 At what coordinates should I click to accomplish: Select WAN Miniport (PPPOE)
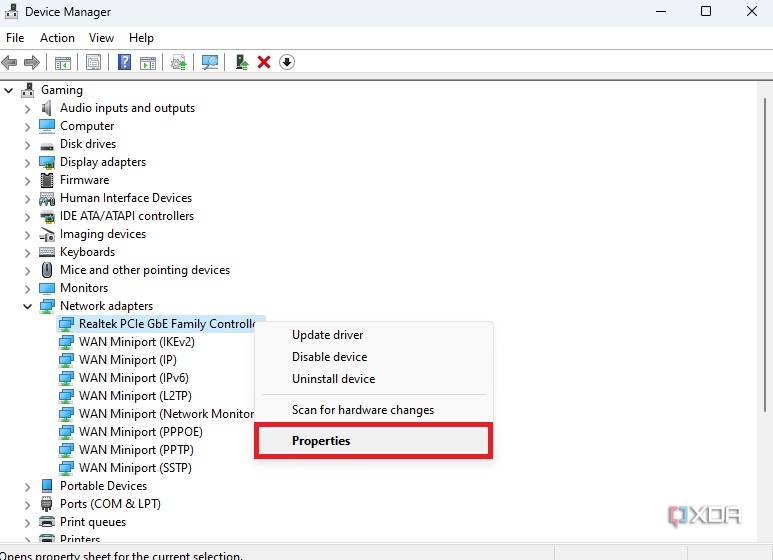point(141,432)
